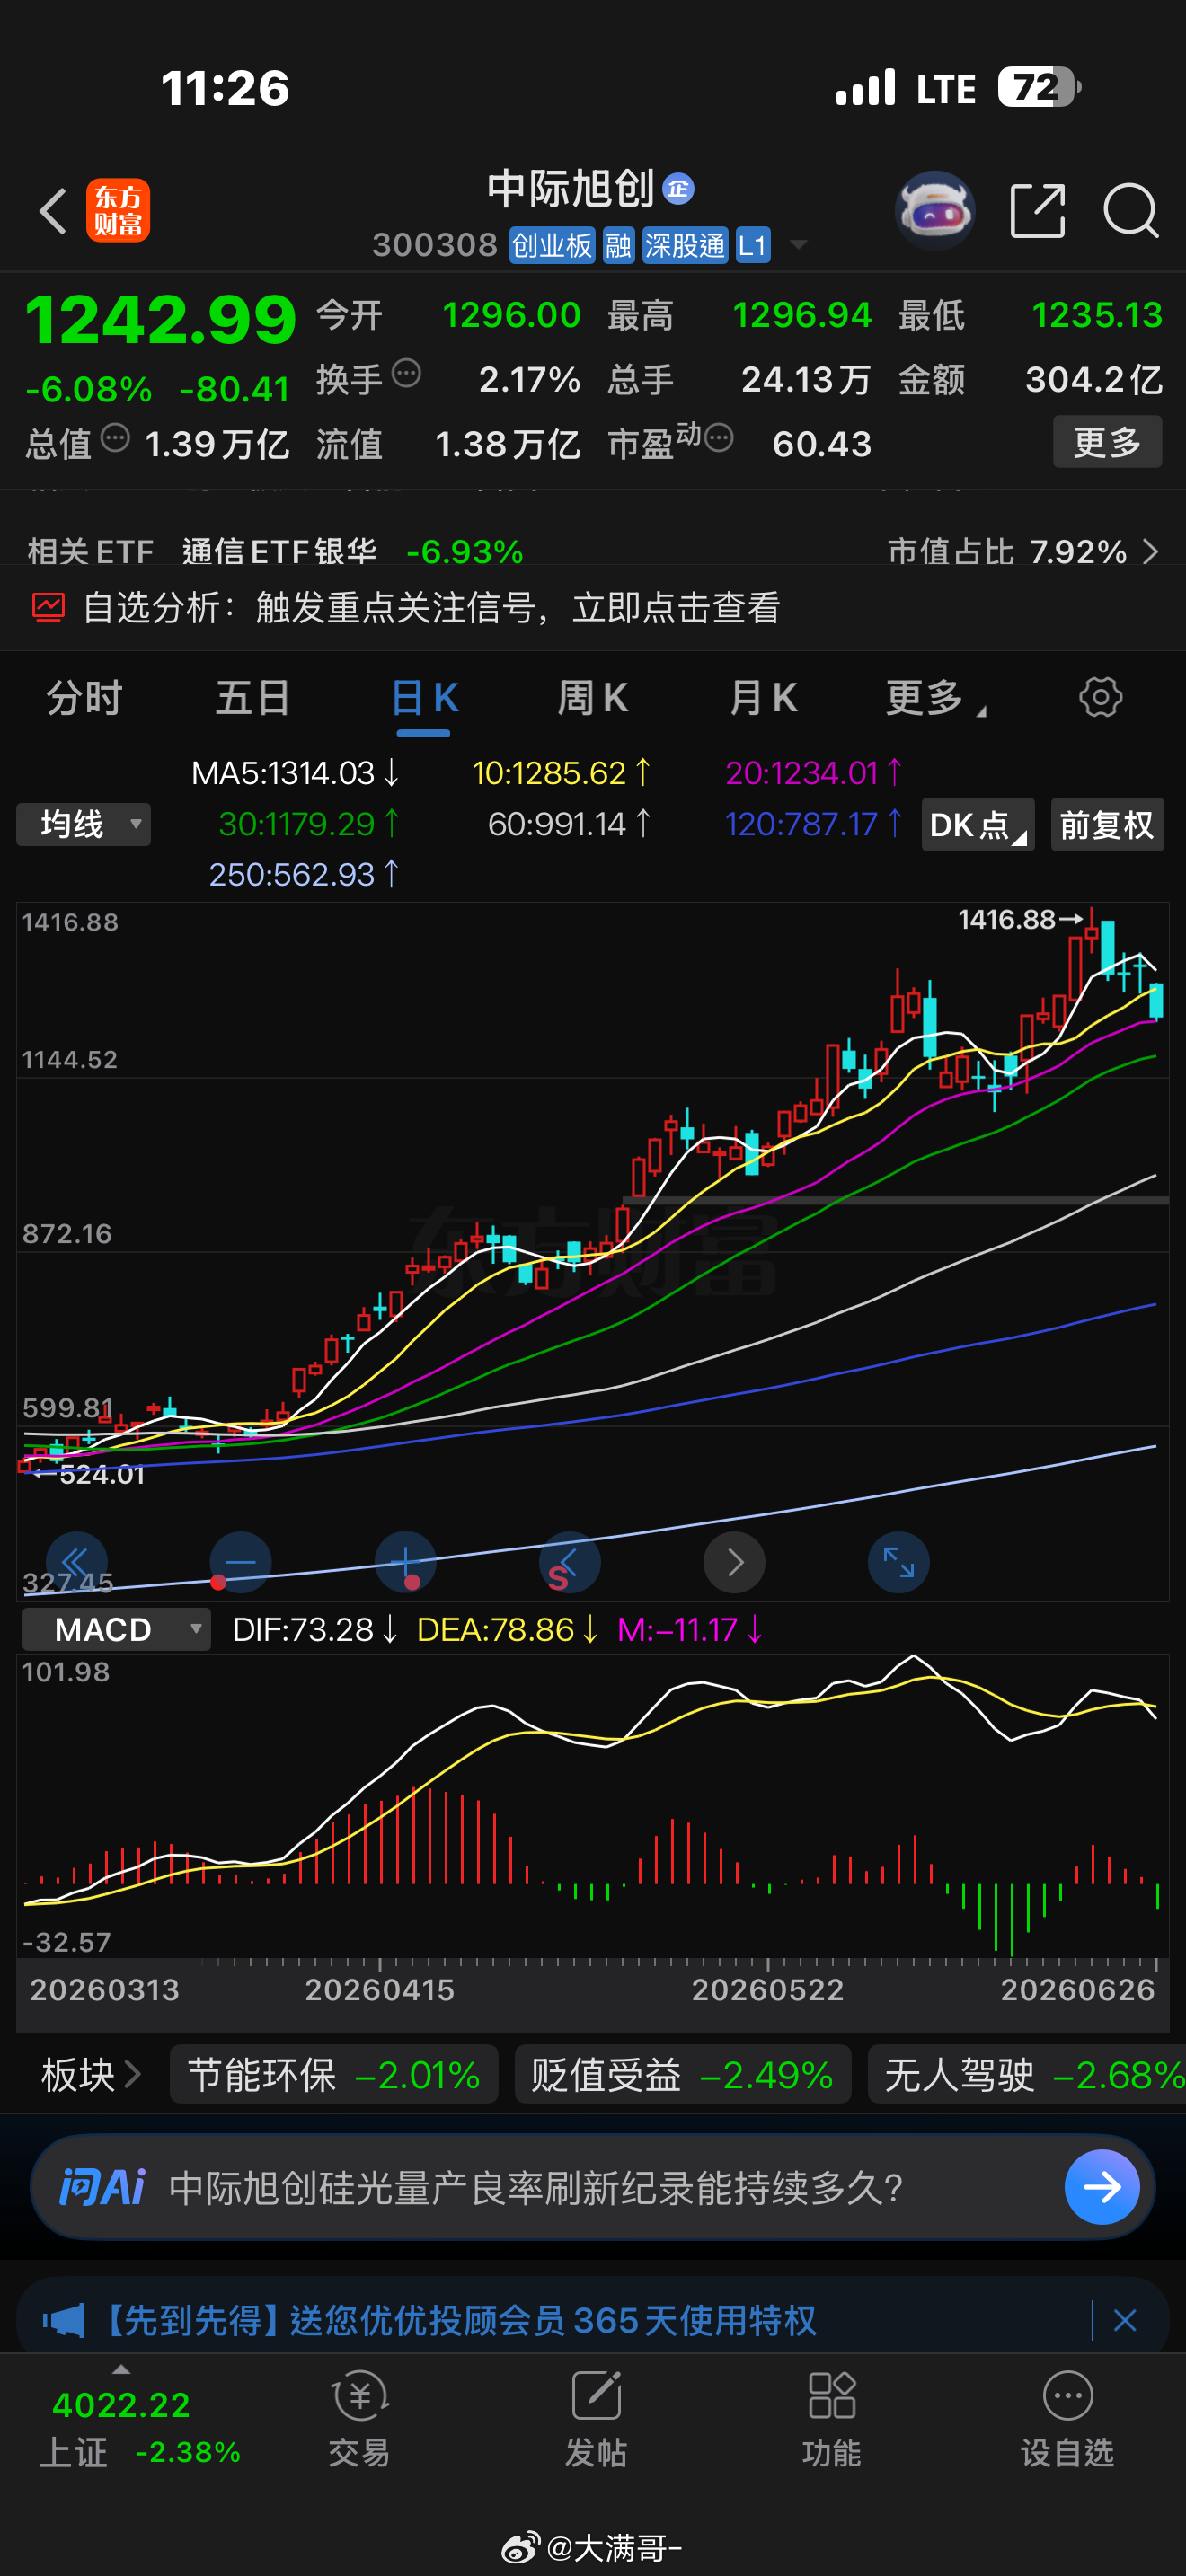Tap the red chart analysis icon

(48, 607)
